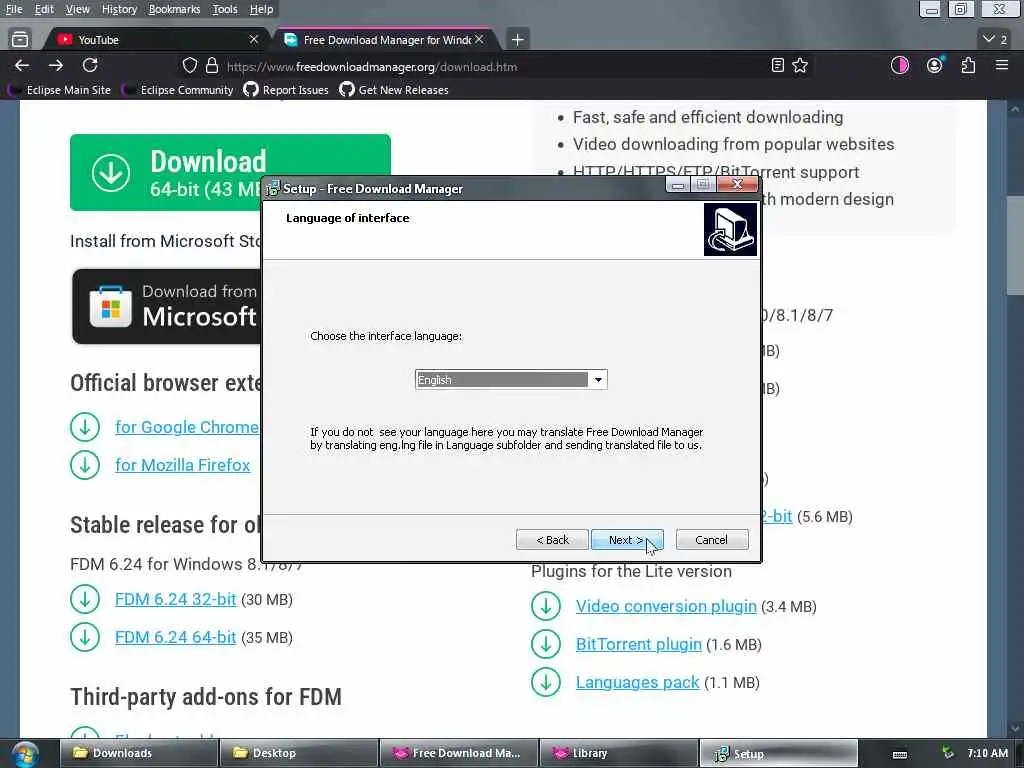The height and width of the screenshot is (768, 1024).
Task: Switch to Free Download Ma... taskbar button
Action: (459, 754)
